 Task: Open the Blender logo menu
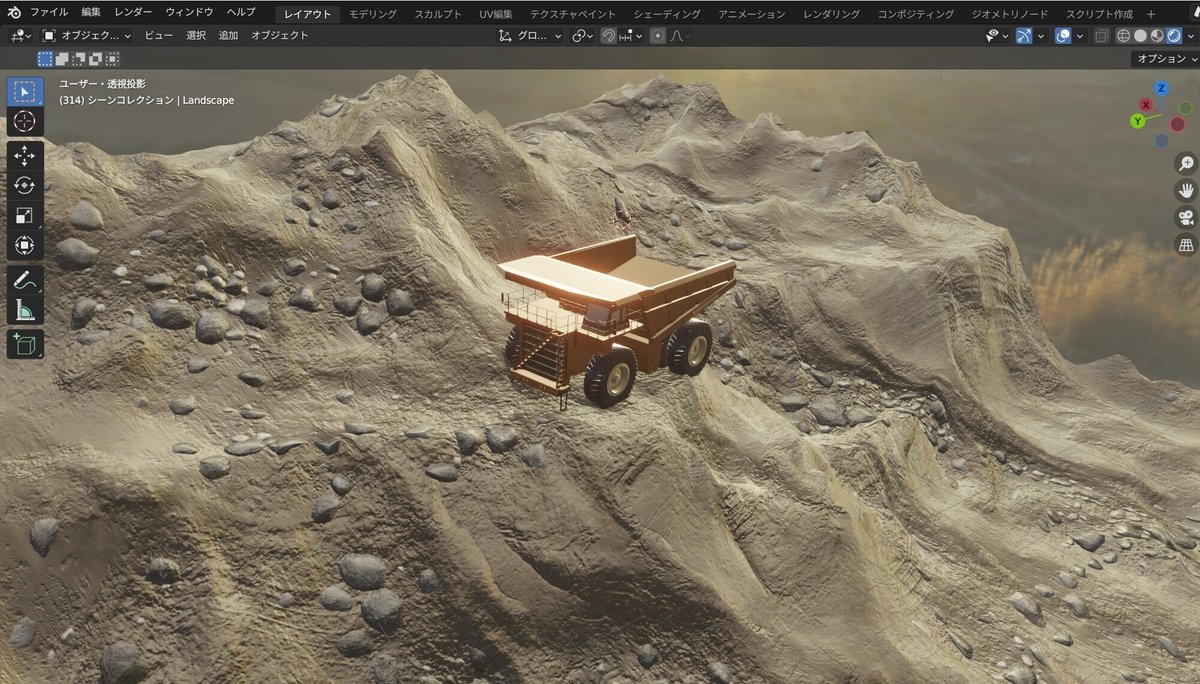[12, 13]
